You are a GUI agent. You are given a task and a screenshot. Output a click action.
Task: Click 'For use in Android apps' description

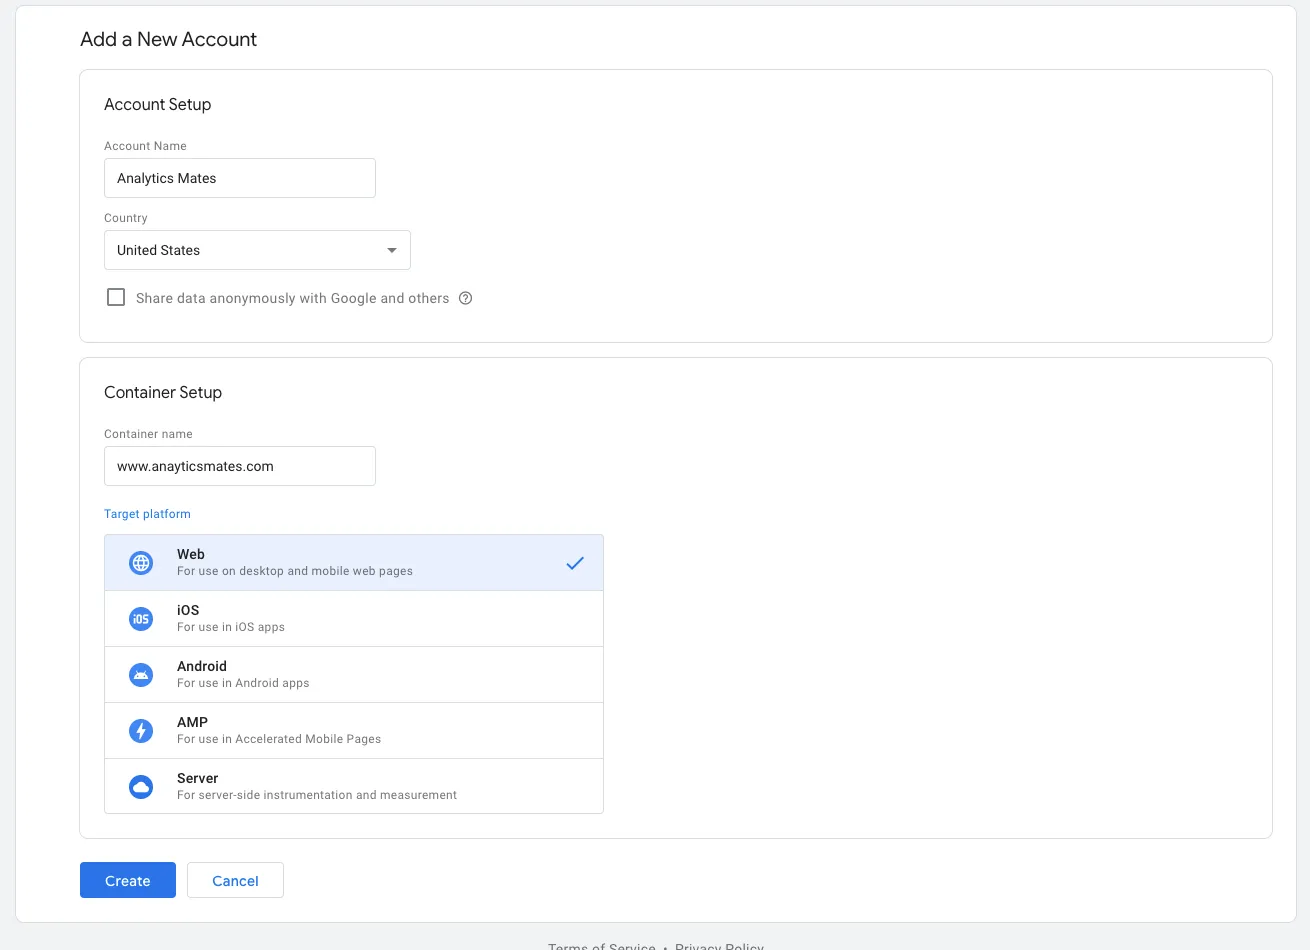pyautogui.click(x=243, y=683)
